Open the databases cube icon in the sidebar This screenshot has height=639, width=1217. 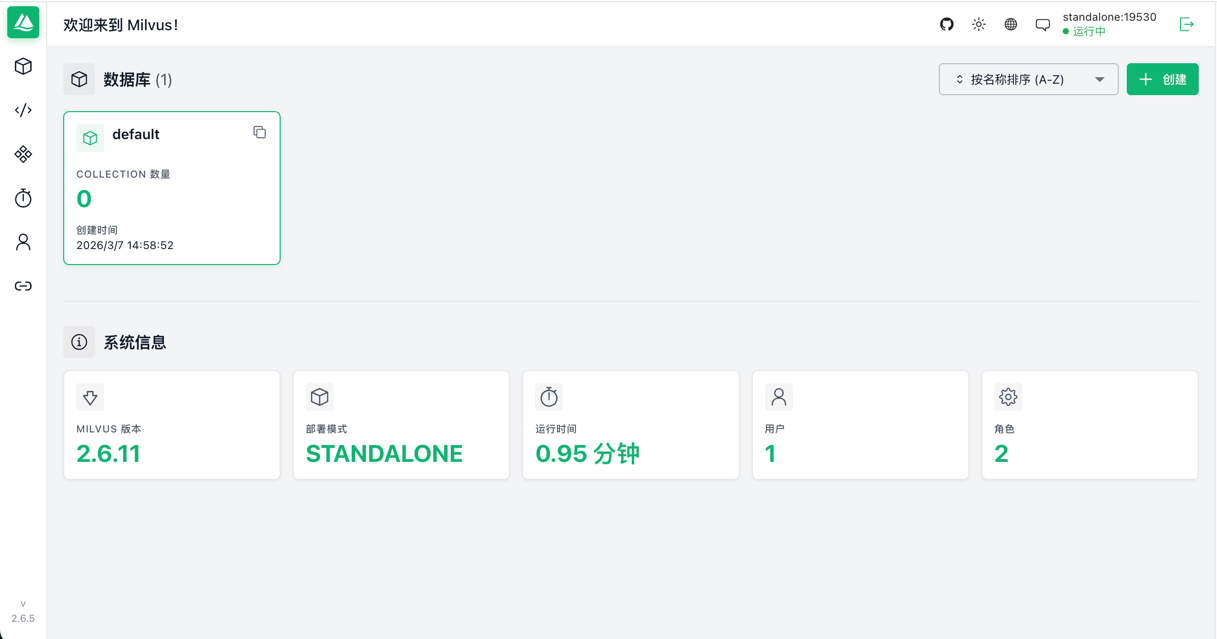(x=23, y=66)
